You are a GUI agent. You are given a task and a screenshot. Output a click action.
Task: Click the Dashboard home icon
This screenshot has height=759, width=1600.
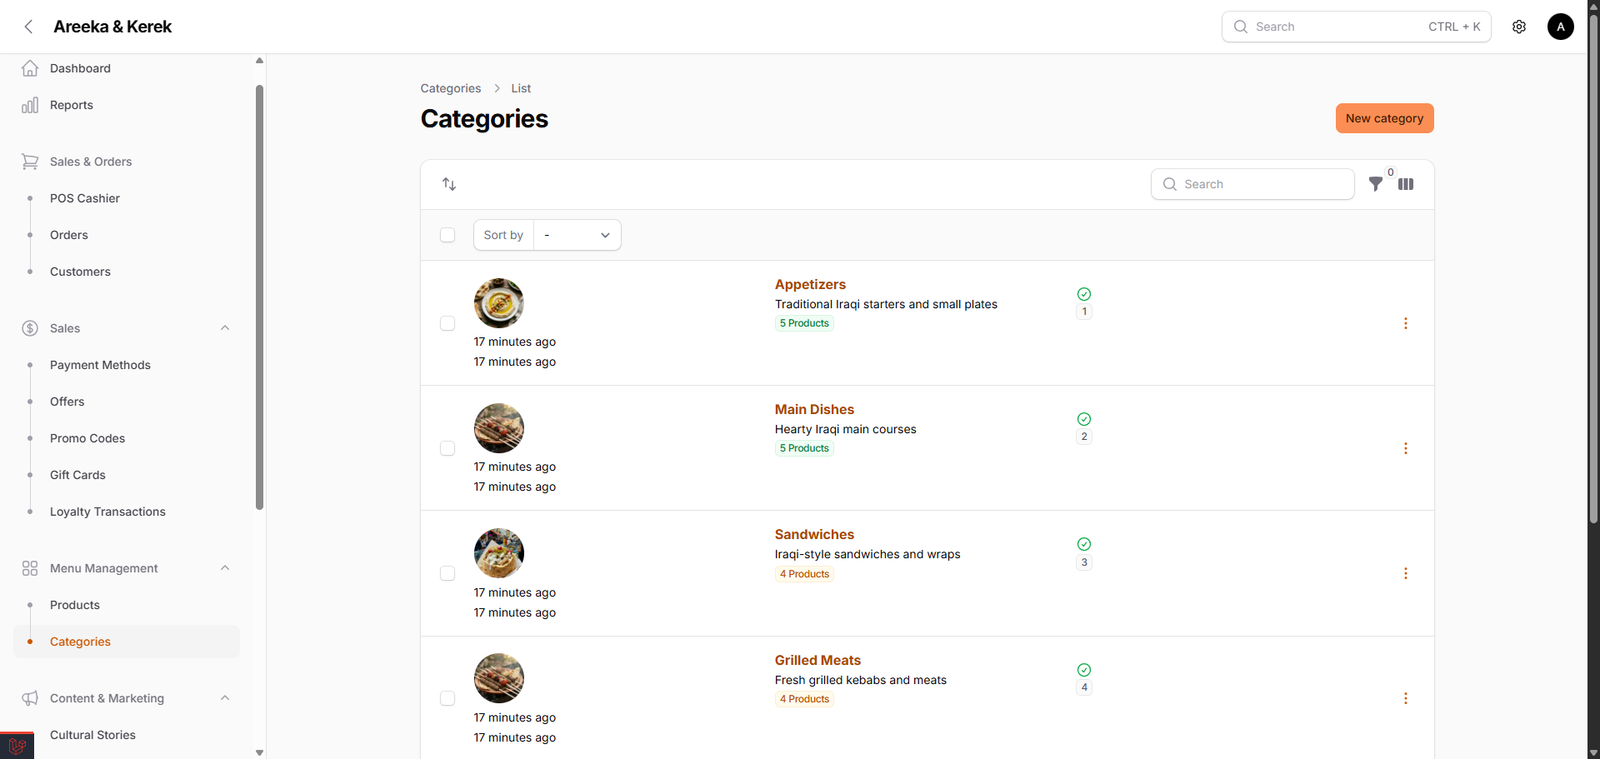point(30,68)
